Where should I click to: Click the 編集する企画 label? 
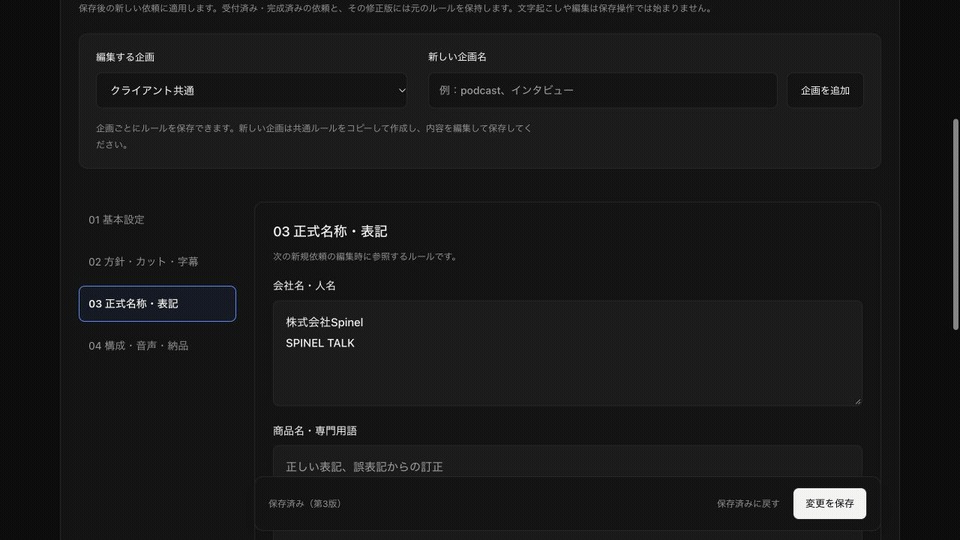point(125,57)
